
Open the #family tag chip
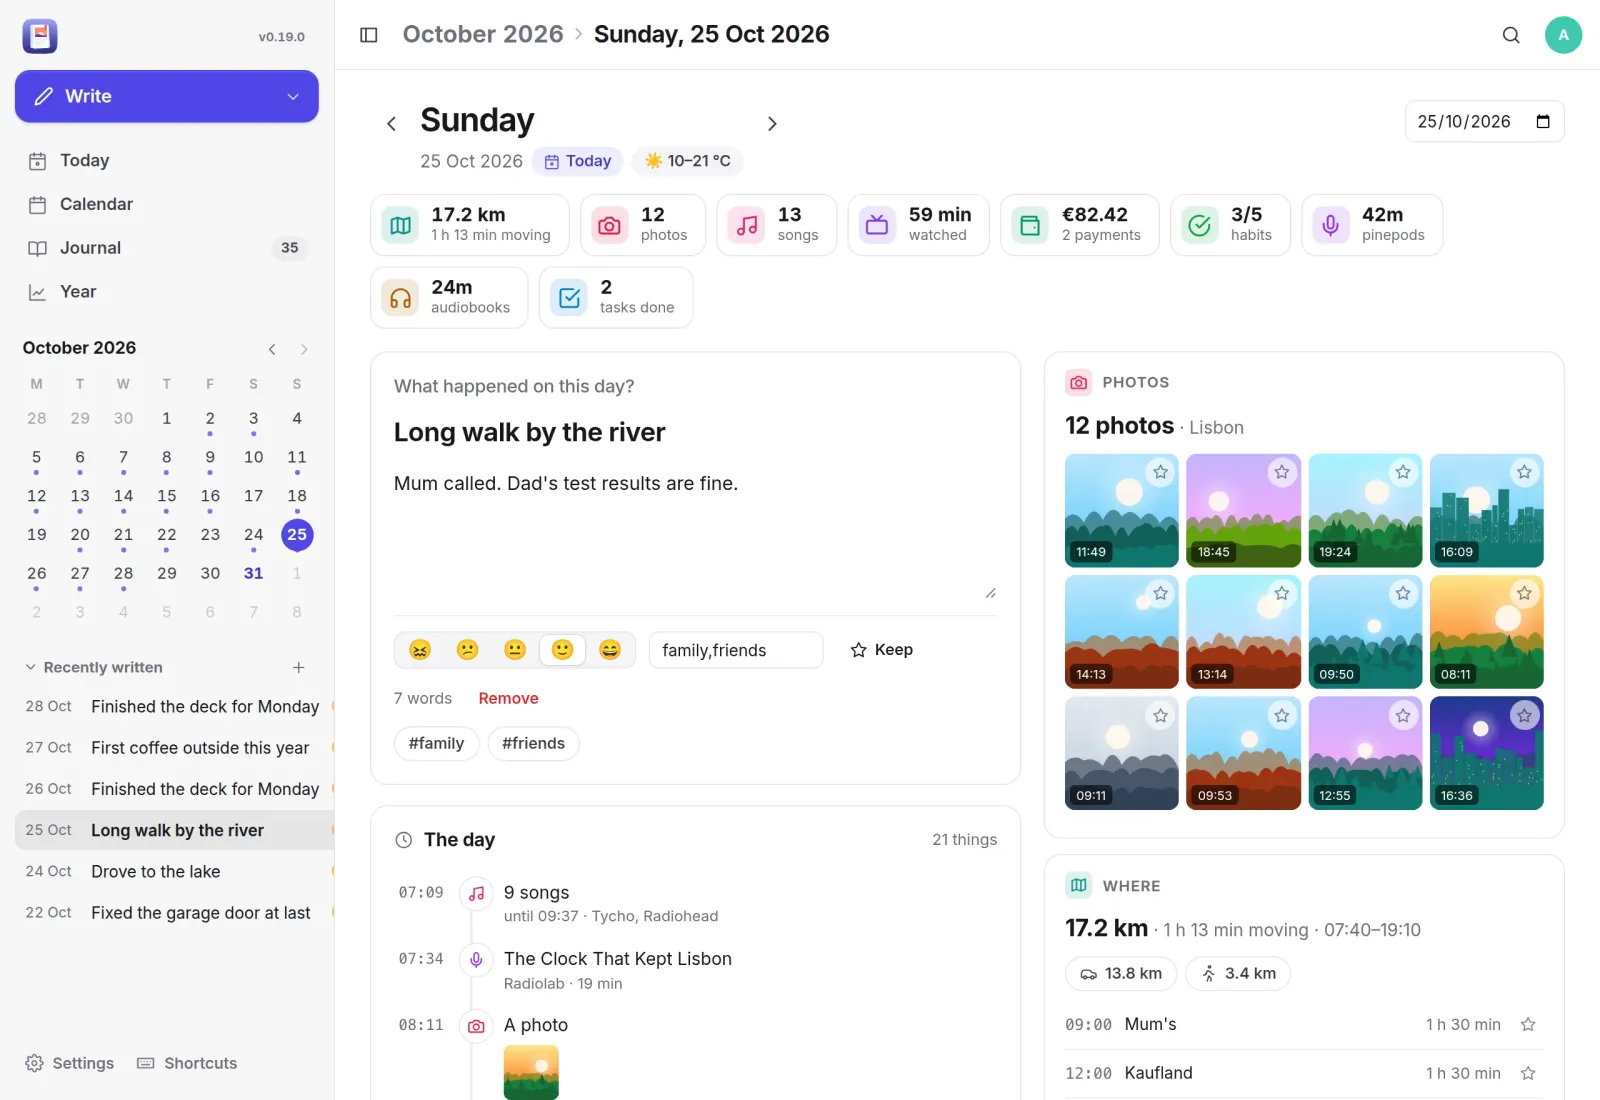click(436, 743)
